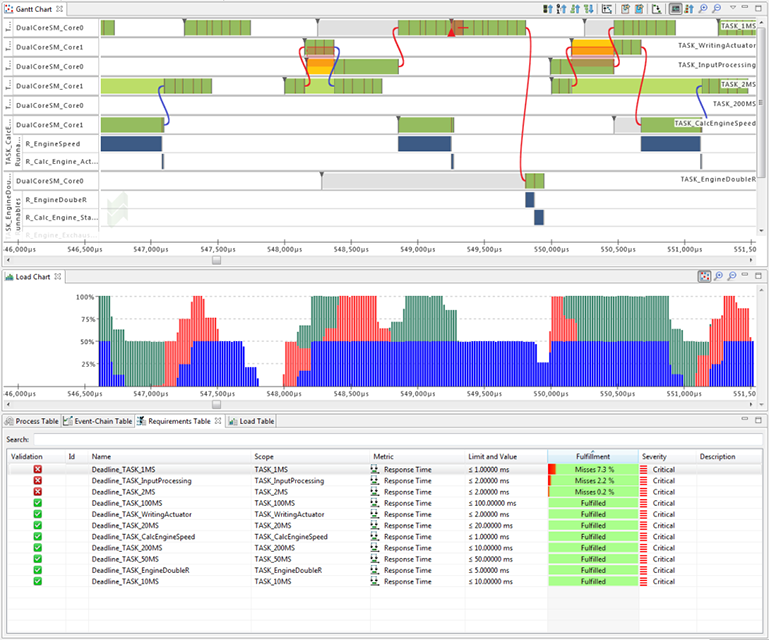Click the red failed icon for Deadline_TASK_InputProcessing
769x640 pixels.
tap(37, 480)
